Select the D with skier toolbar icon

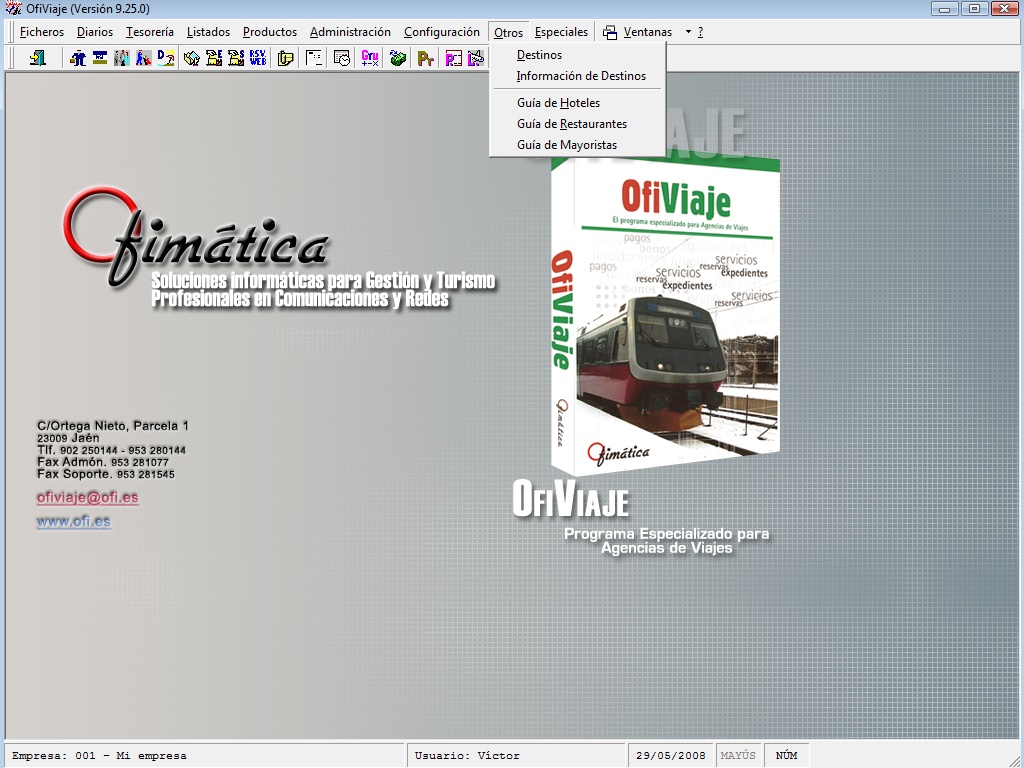pyautogui.click(x=163, y=58)
